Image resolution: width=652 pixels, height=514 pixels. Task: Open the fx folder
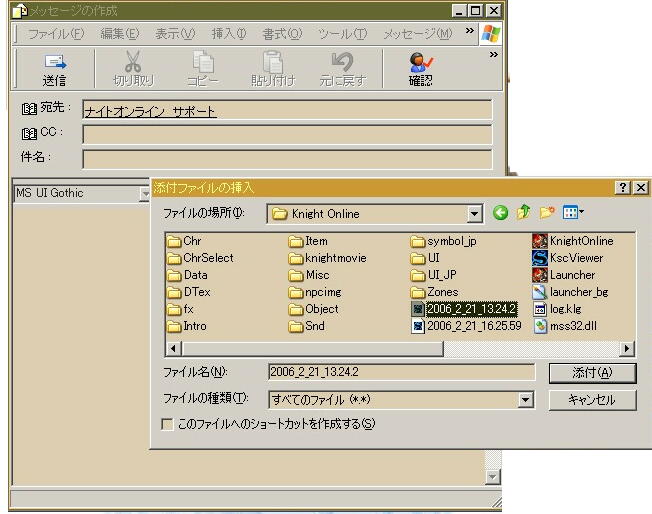(180, 309)
